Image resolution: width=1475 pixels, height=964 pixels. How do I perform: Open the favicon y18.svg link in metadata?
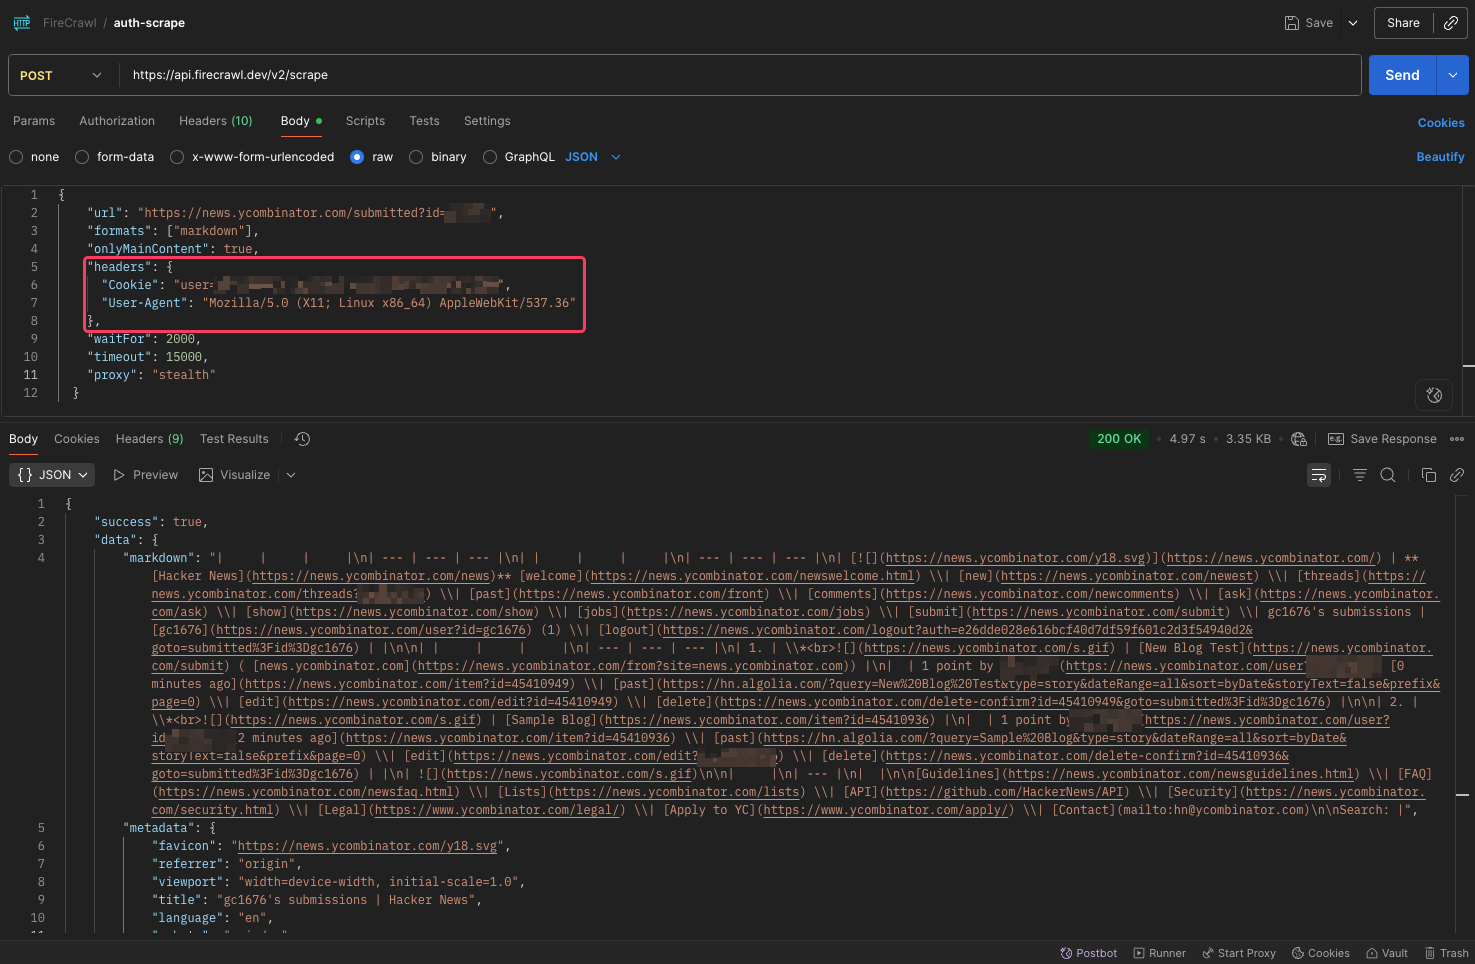(x=367, y=846)
